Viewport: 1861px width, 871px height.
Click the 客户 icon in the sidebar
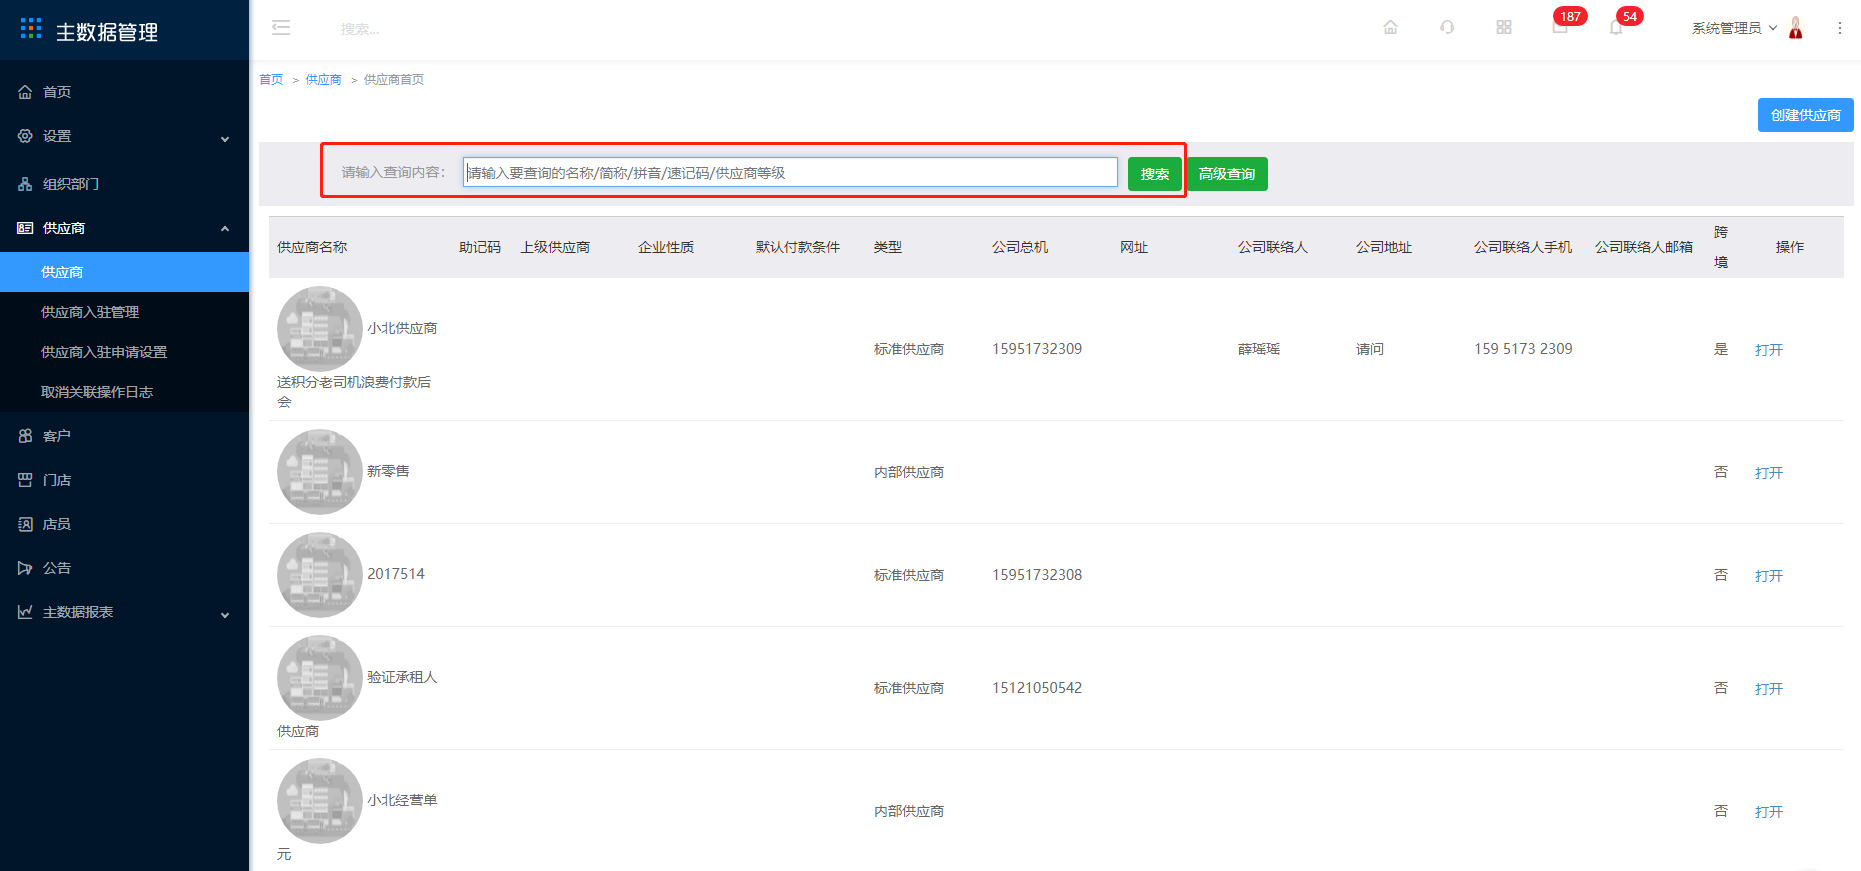point(25,436)
